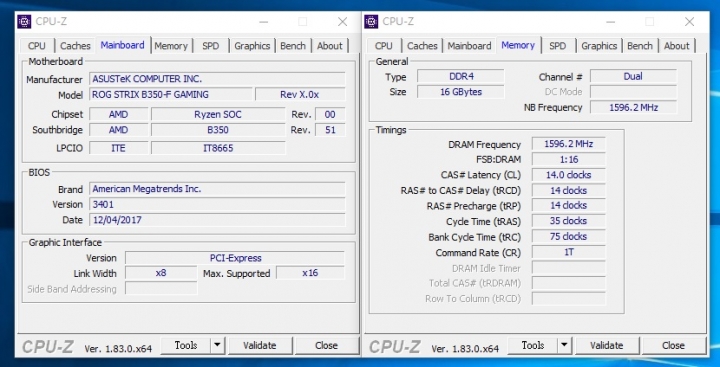Click the DRAM Frequency value 1596.2 MHz
The height and width of the screenshot is (367, 720).
[568, 144]
